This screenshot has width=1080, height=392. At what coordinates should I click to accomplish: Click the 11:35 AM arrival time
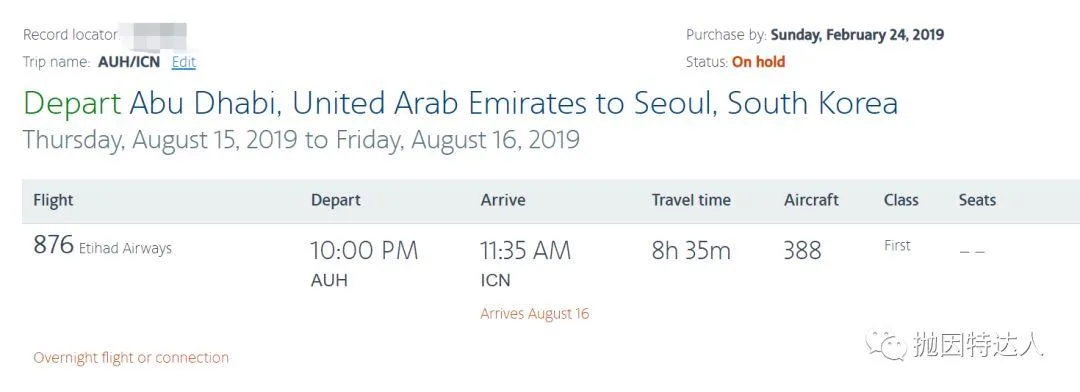point(526,251)
